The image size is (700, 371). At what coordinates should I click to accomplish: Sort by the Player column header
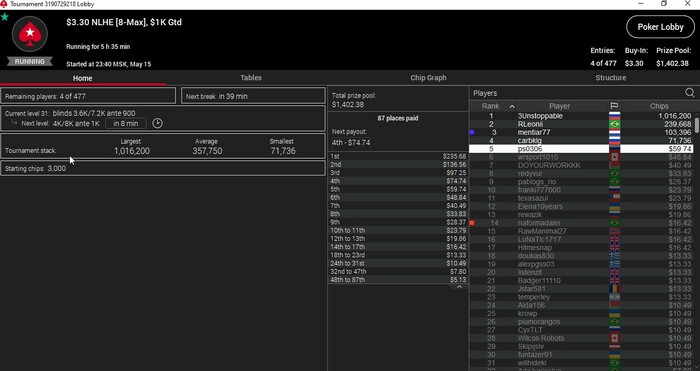(x=559, y=106)
